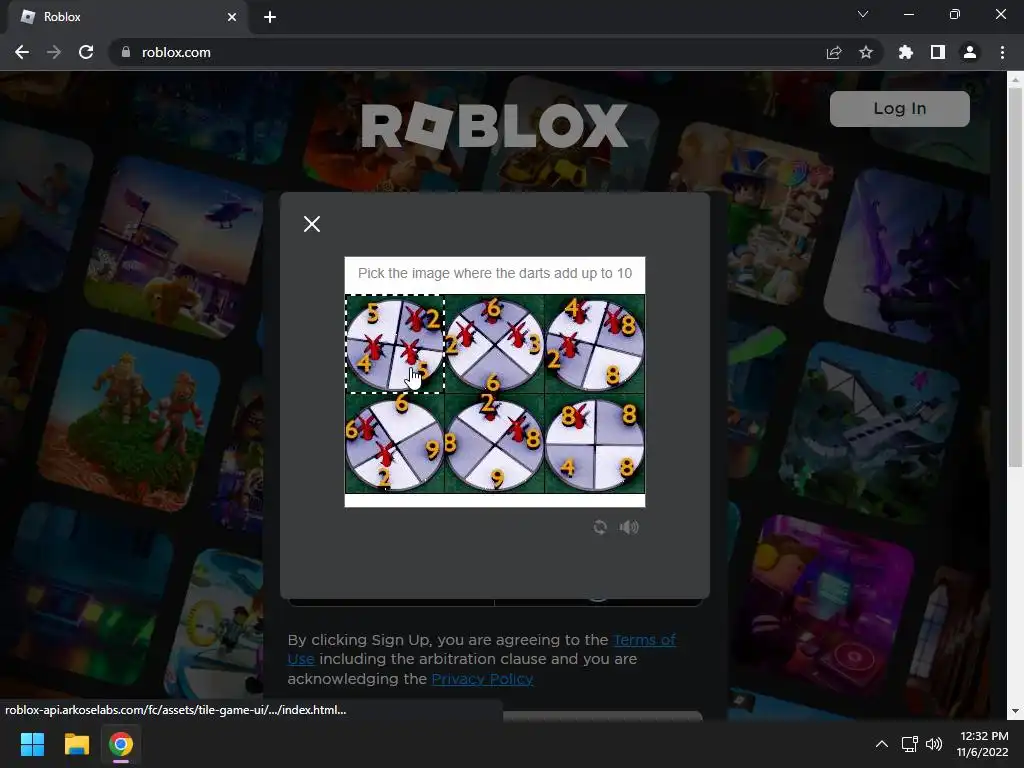Bookmark this tab with the star
1024x768 pixels.
pyautogui.click(x=866, y=52)
